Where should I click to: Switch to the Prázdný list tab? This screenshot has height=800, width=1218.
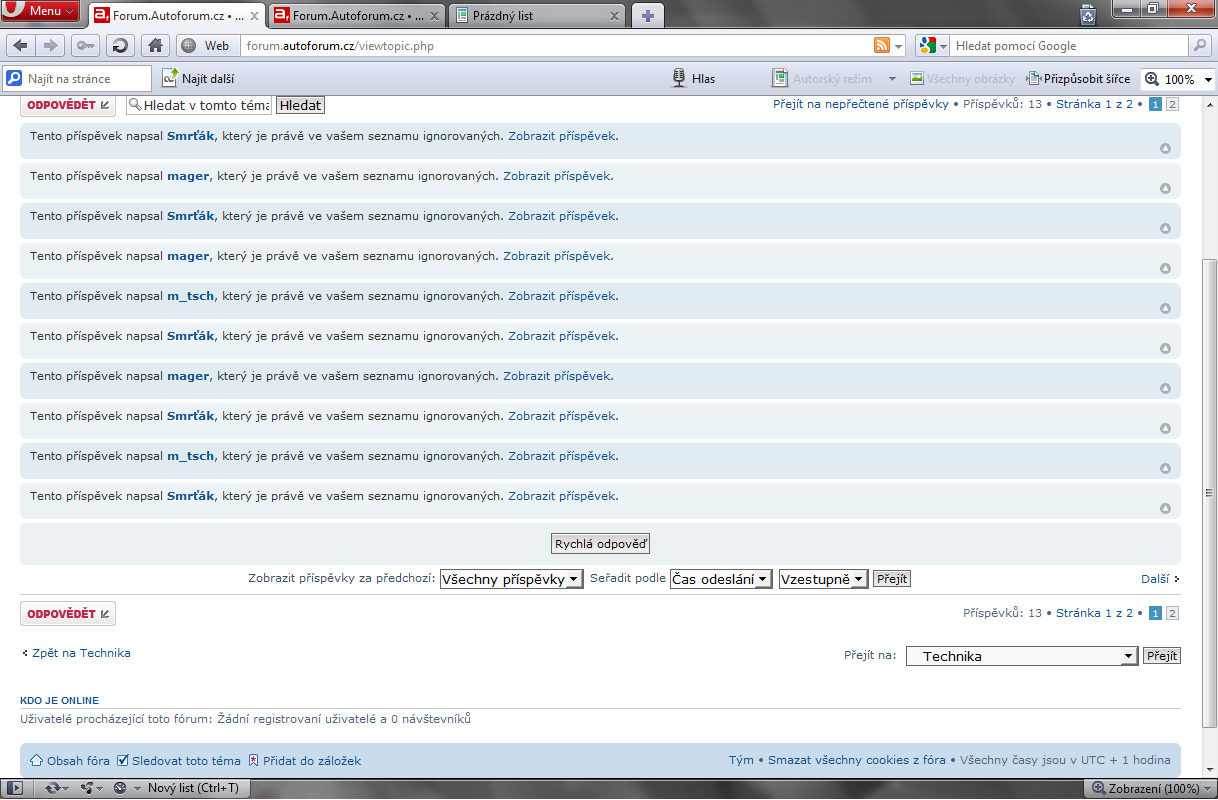click(x=537, y=16)
